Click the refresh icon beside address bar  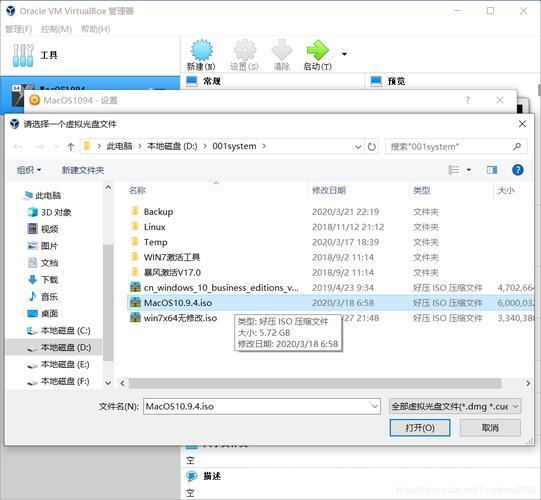point(372,147)
